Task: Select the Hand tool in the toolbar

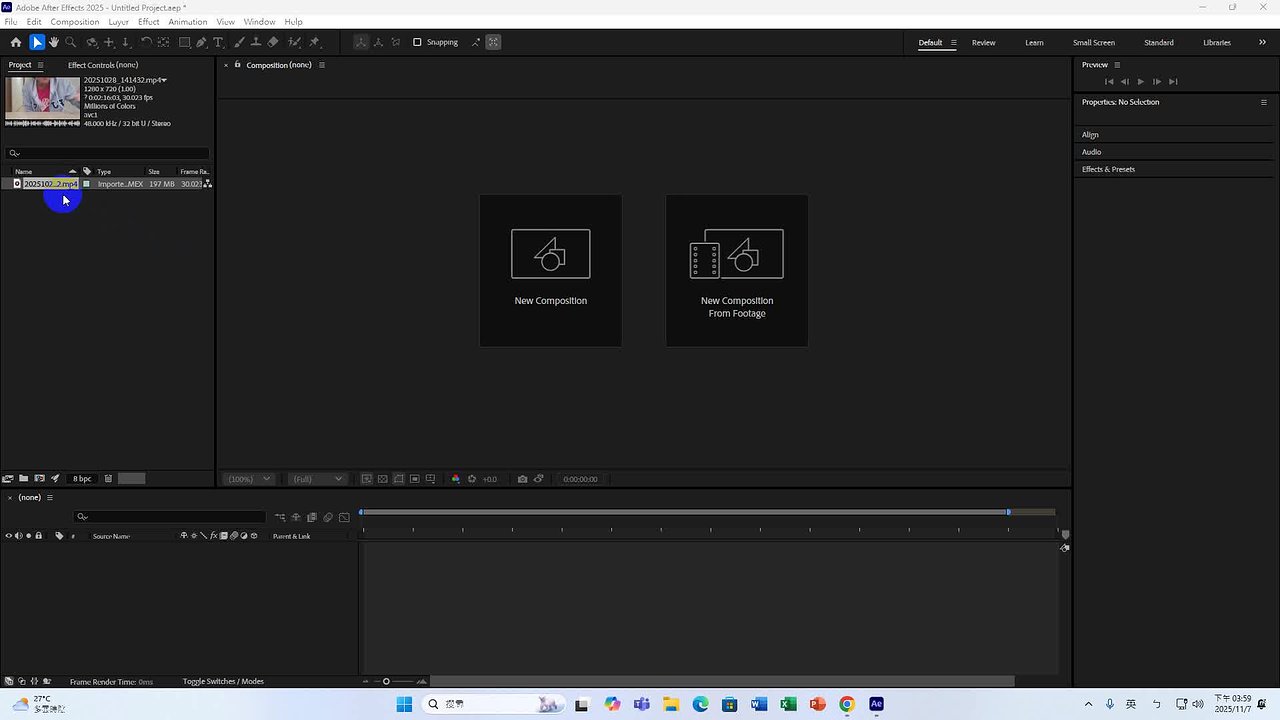Action: [x=54, y=42]
